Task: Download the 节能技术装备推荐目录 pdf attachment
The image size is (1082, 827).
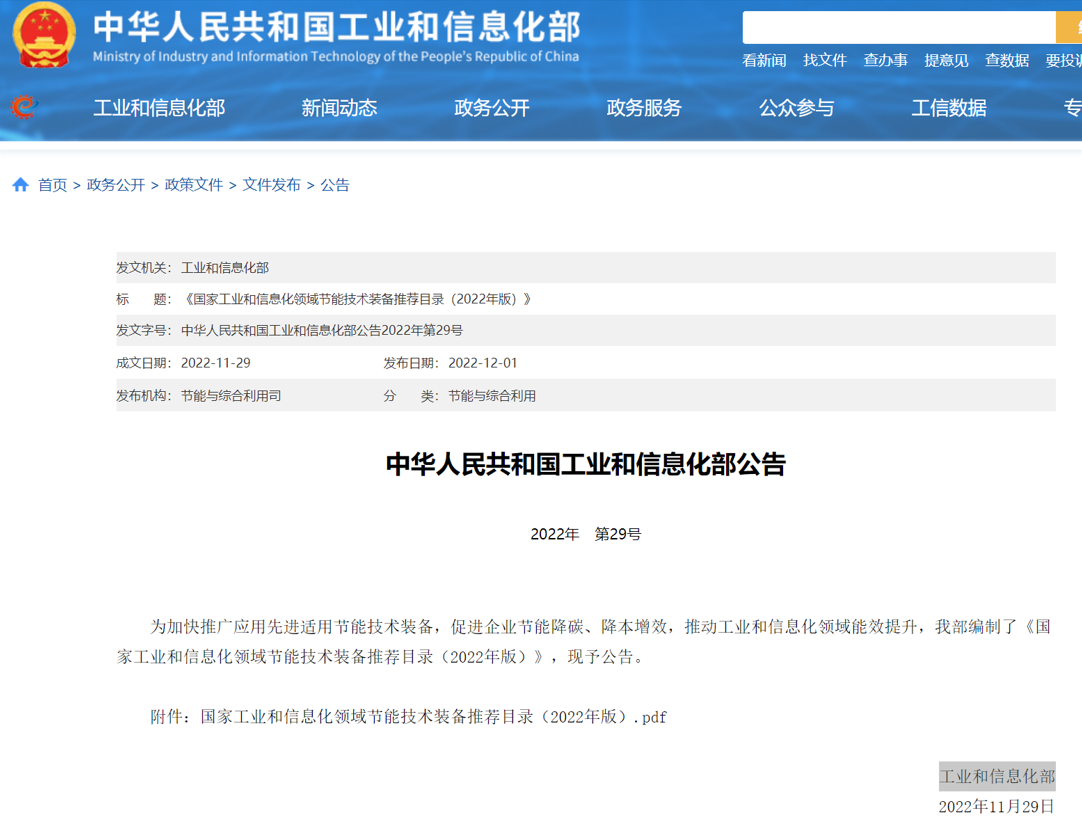Action: coord(433,717)
